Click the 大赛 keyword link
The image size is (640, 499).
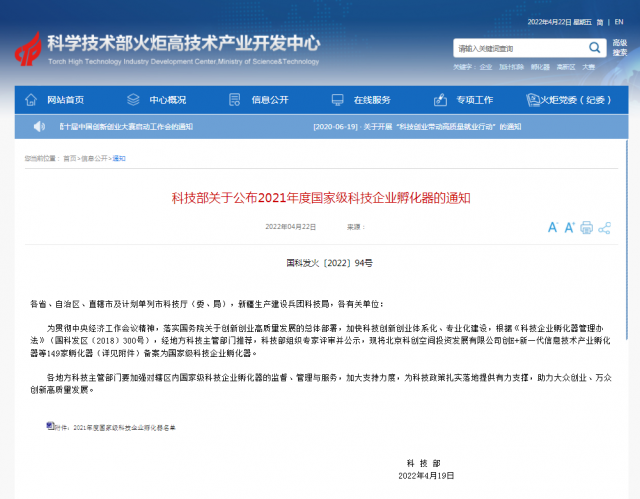click(588, 67)
